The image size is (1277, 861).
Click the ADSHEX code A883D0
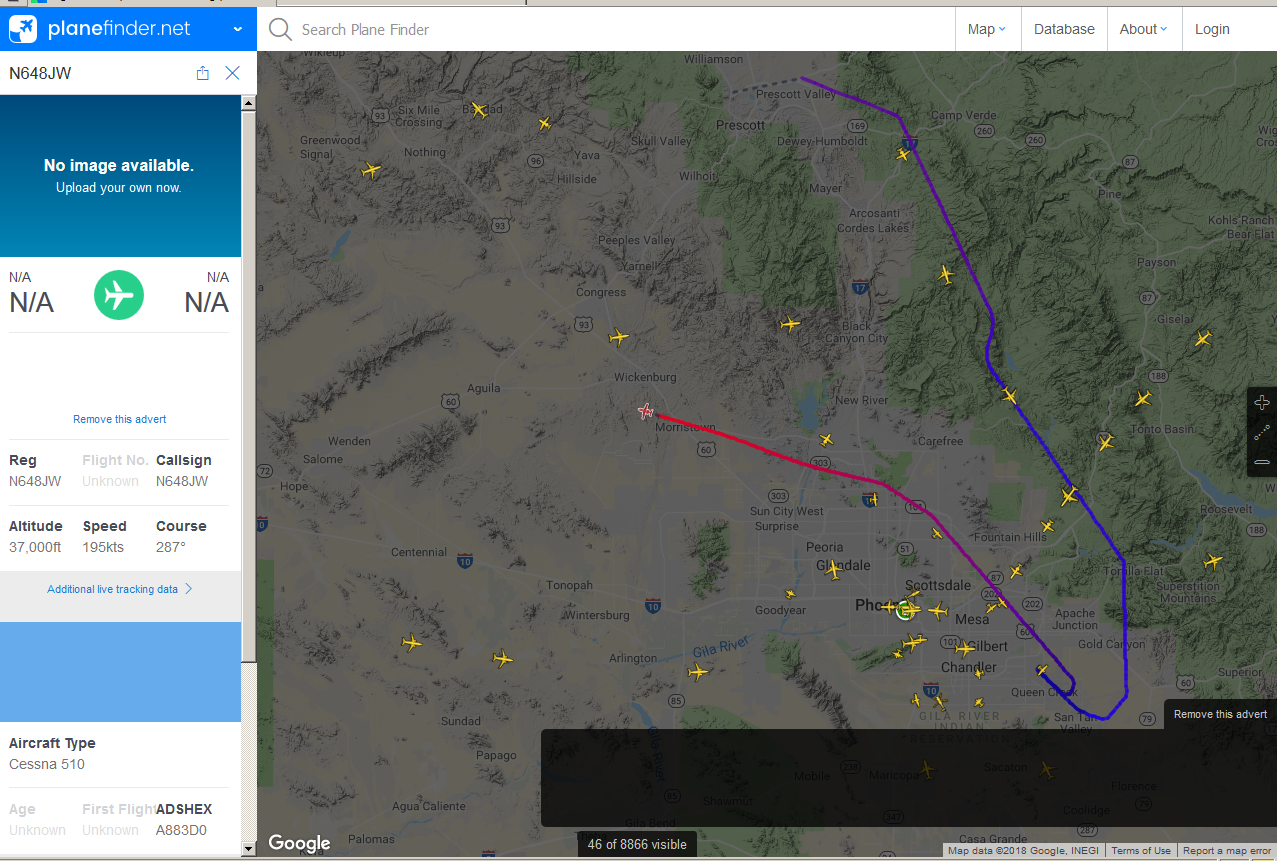point(181,830)
